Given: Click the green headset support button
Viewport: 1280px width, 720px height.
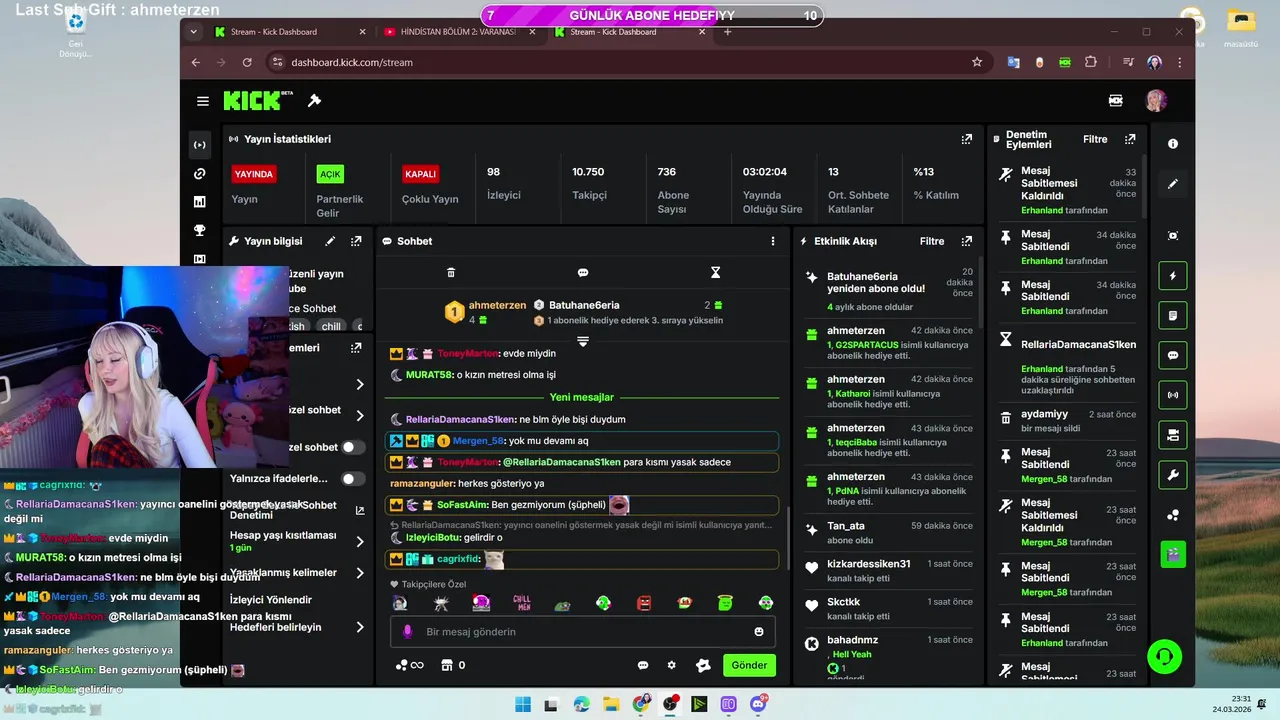Looking at the screenshot, I should pyautogui.click(x=1164, y=657).
